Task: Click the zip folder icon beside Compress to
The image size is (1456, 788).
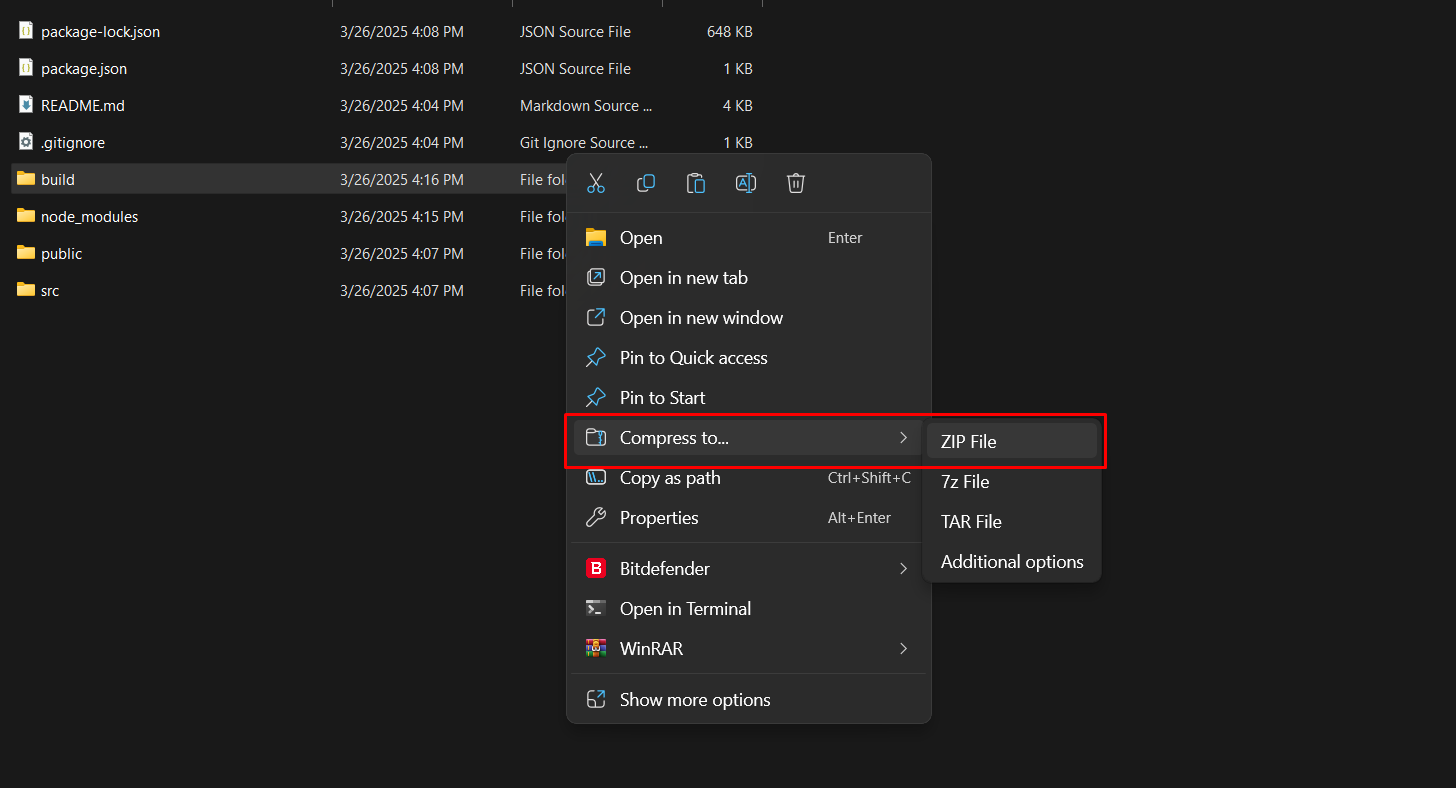Action: click(x=596, y=438)
